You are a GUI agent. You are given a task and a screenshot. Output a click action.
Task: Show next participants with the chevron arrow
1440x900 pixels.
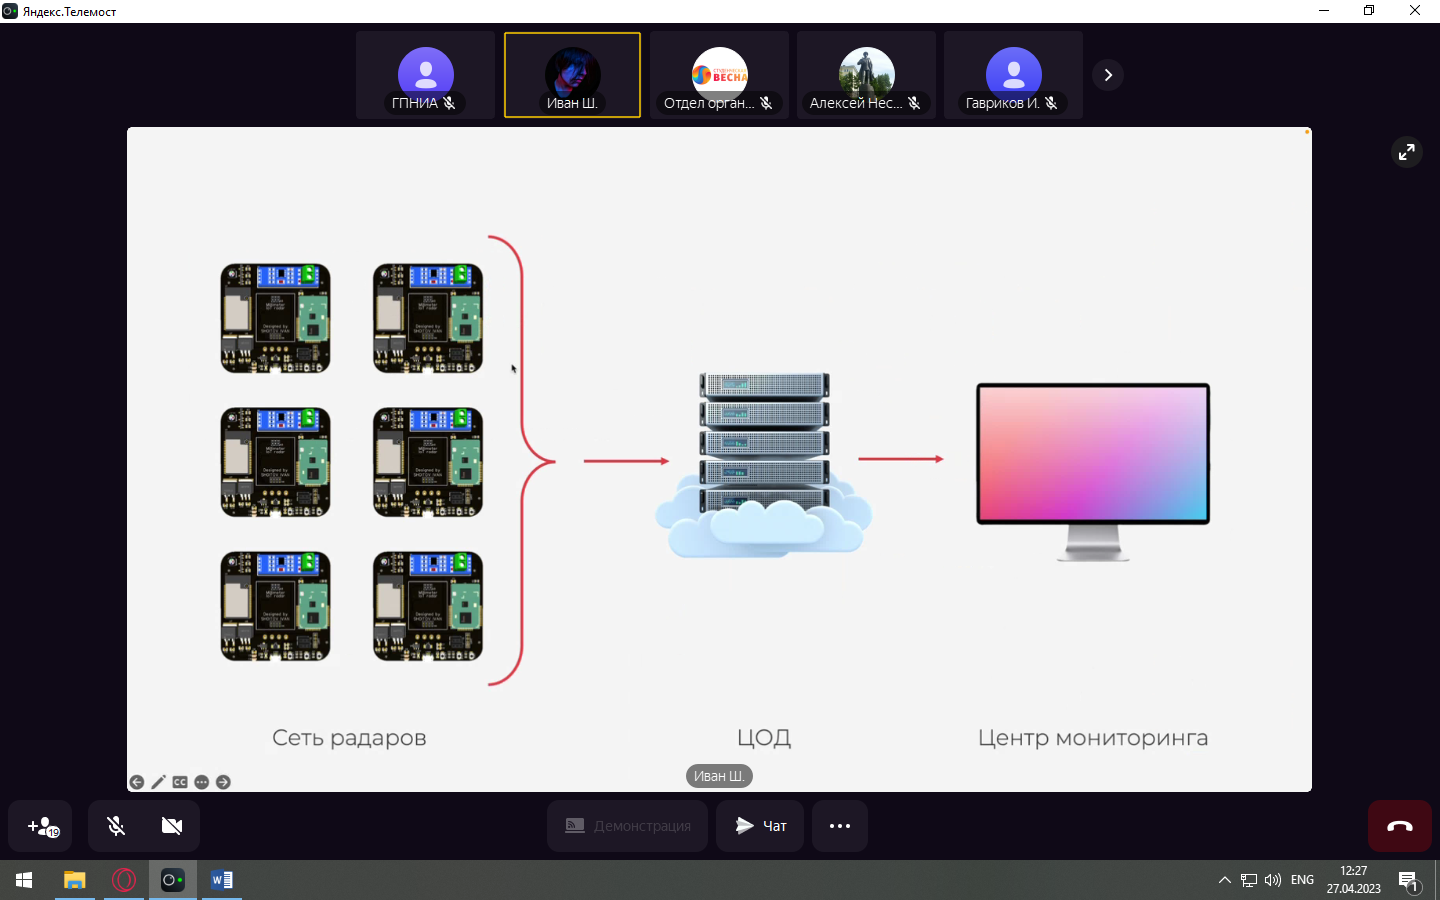1107,75
